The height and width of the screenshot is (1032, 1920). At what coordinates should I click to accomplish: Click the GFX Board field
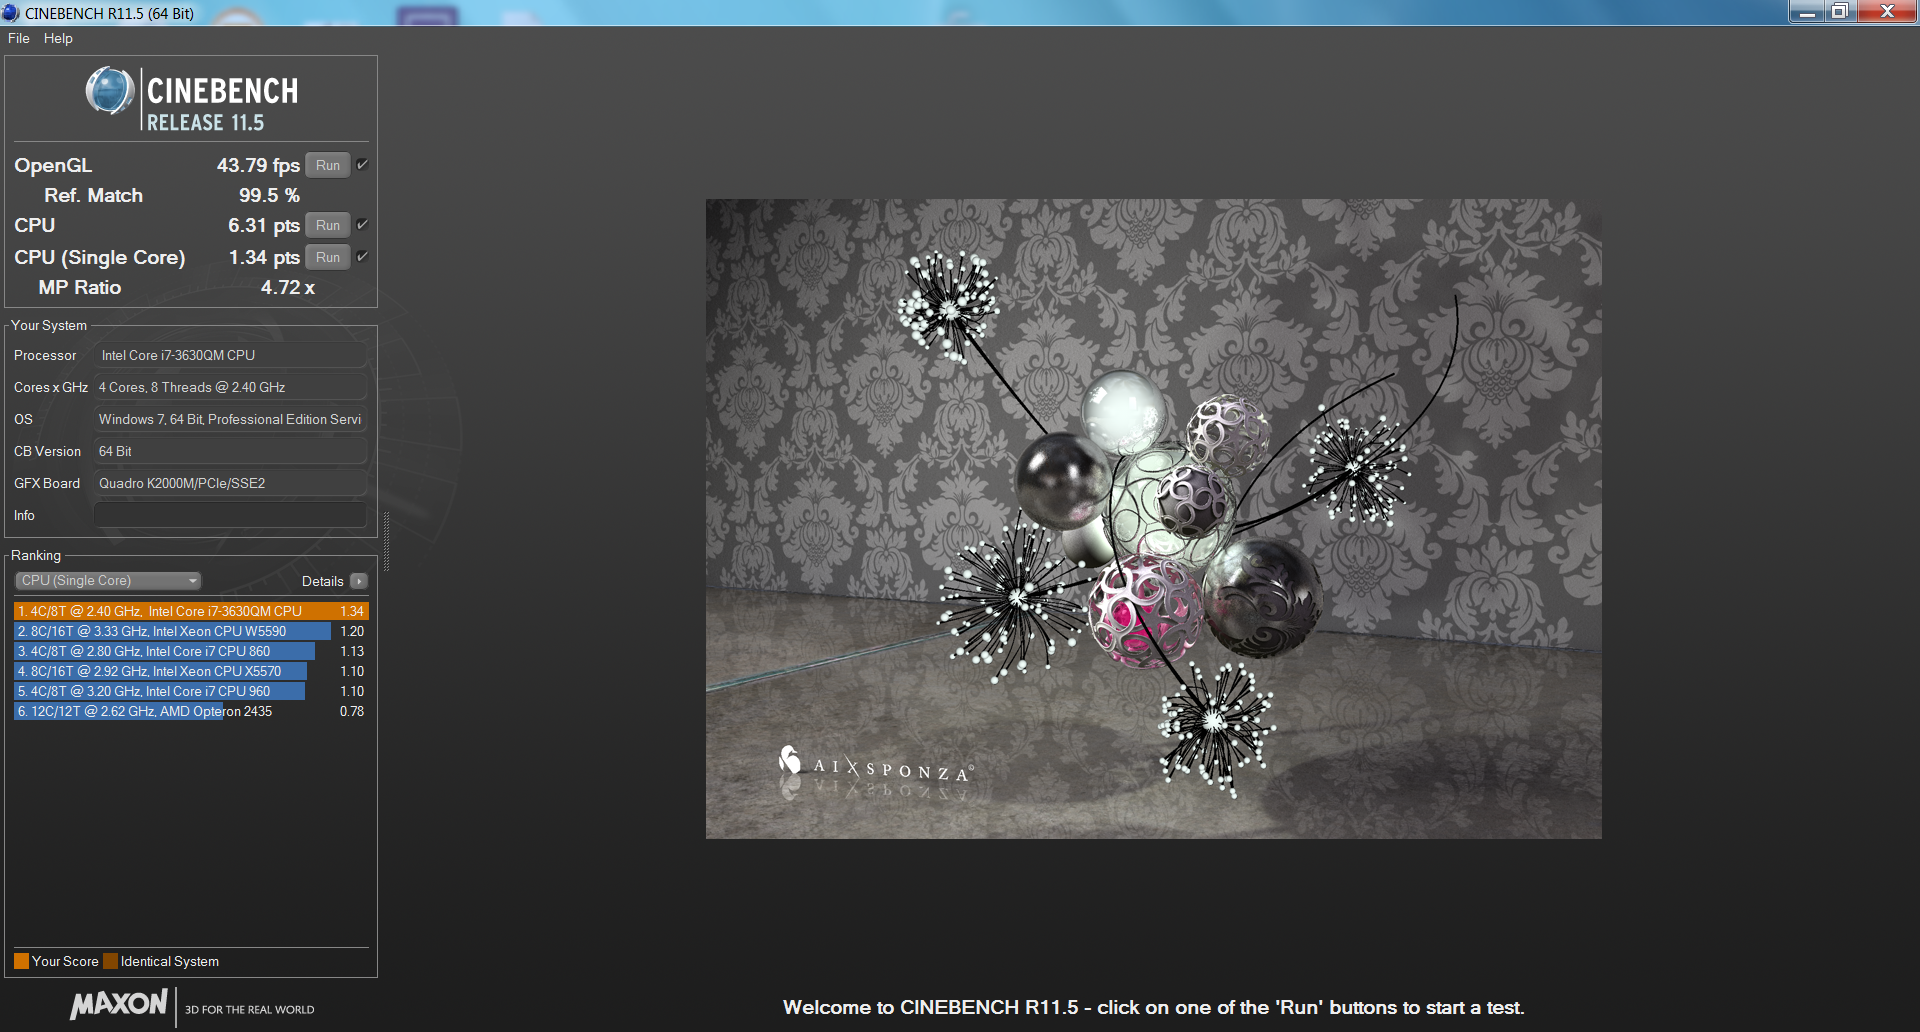[231, 483]
